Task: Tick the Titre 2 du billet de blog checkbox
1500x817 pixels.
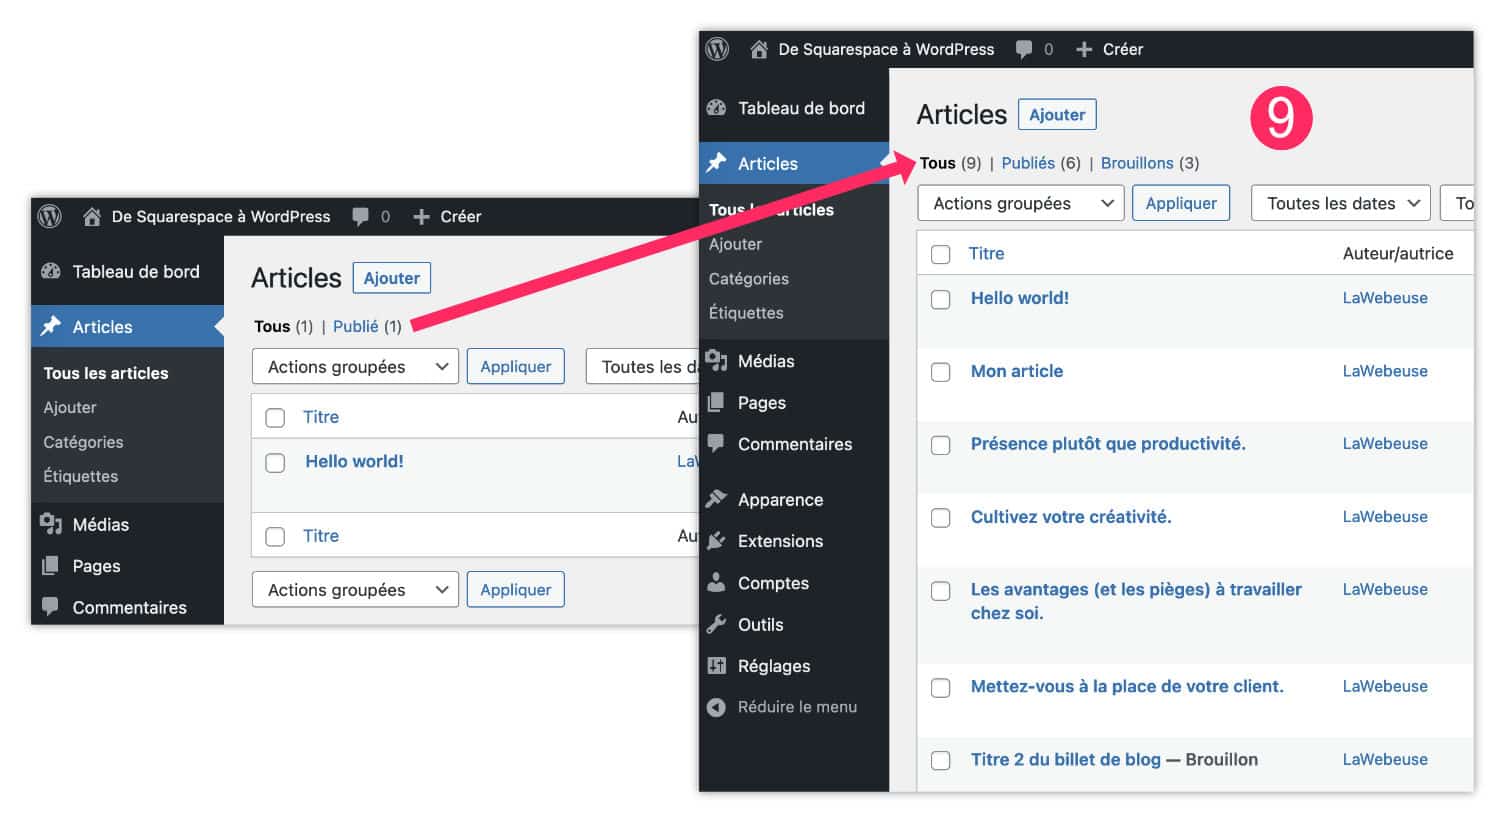Action: click(x=941, y=761)
